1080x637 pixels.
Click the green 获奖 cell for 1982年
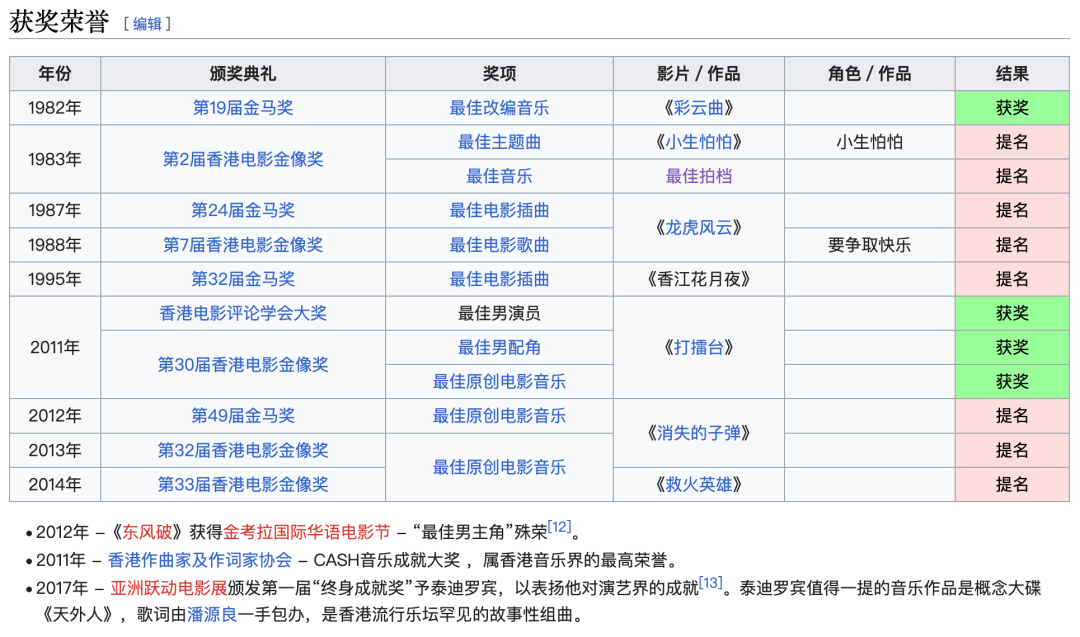1012,108
